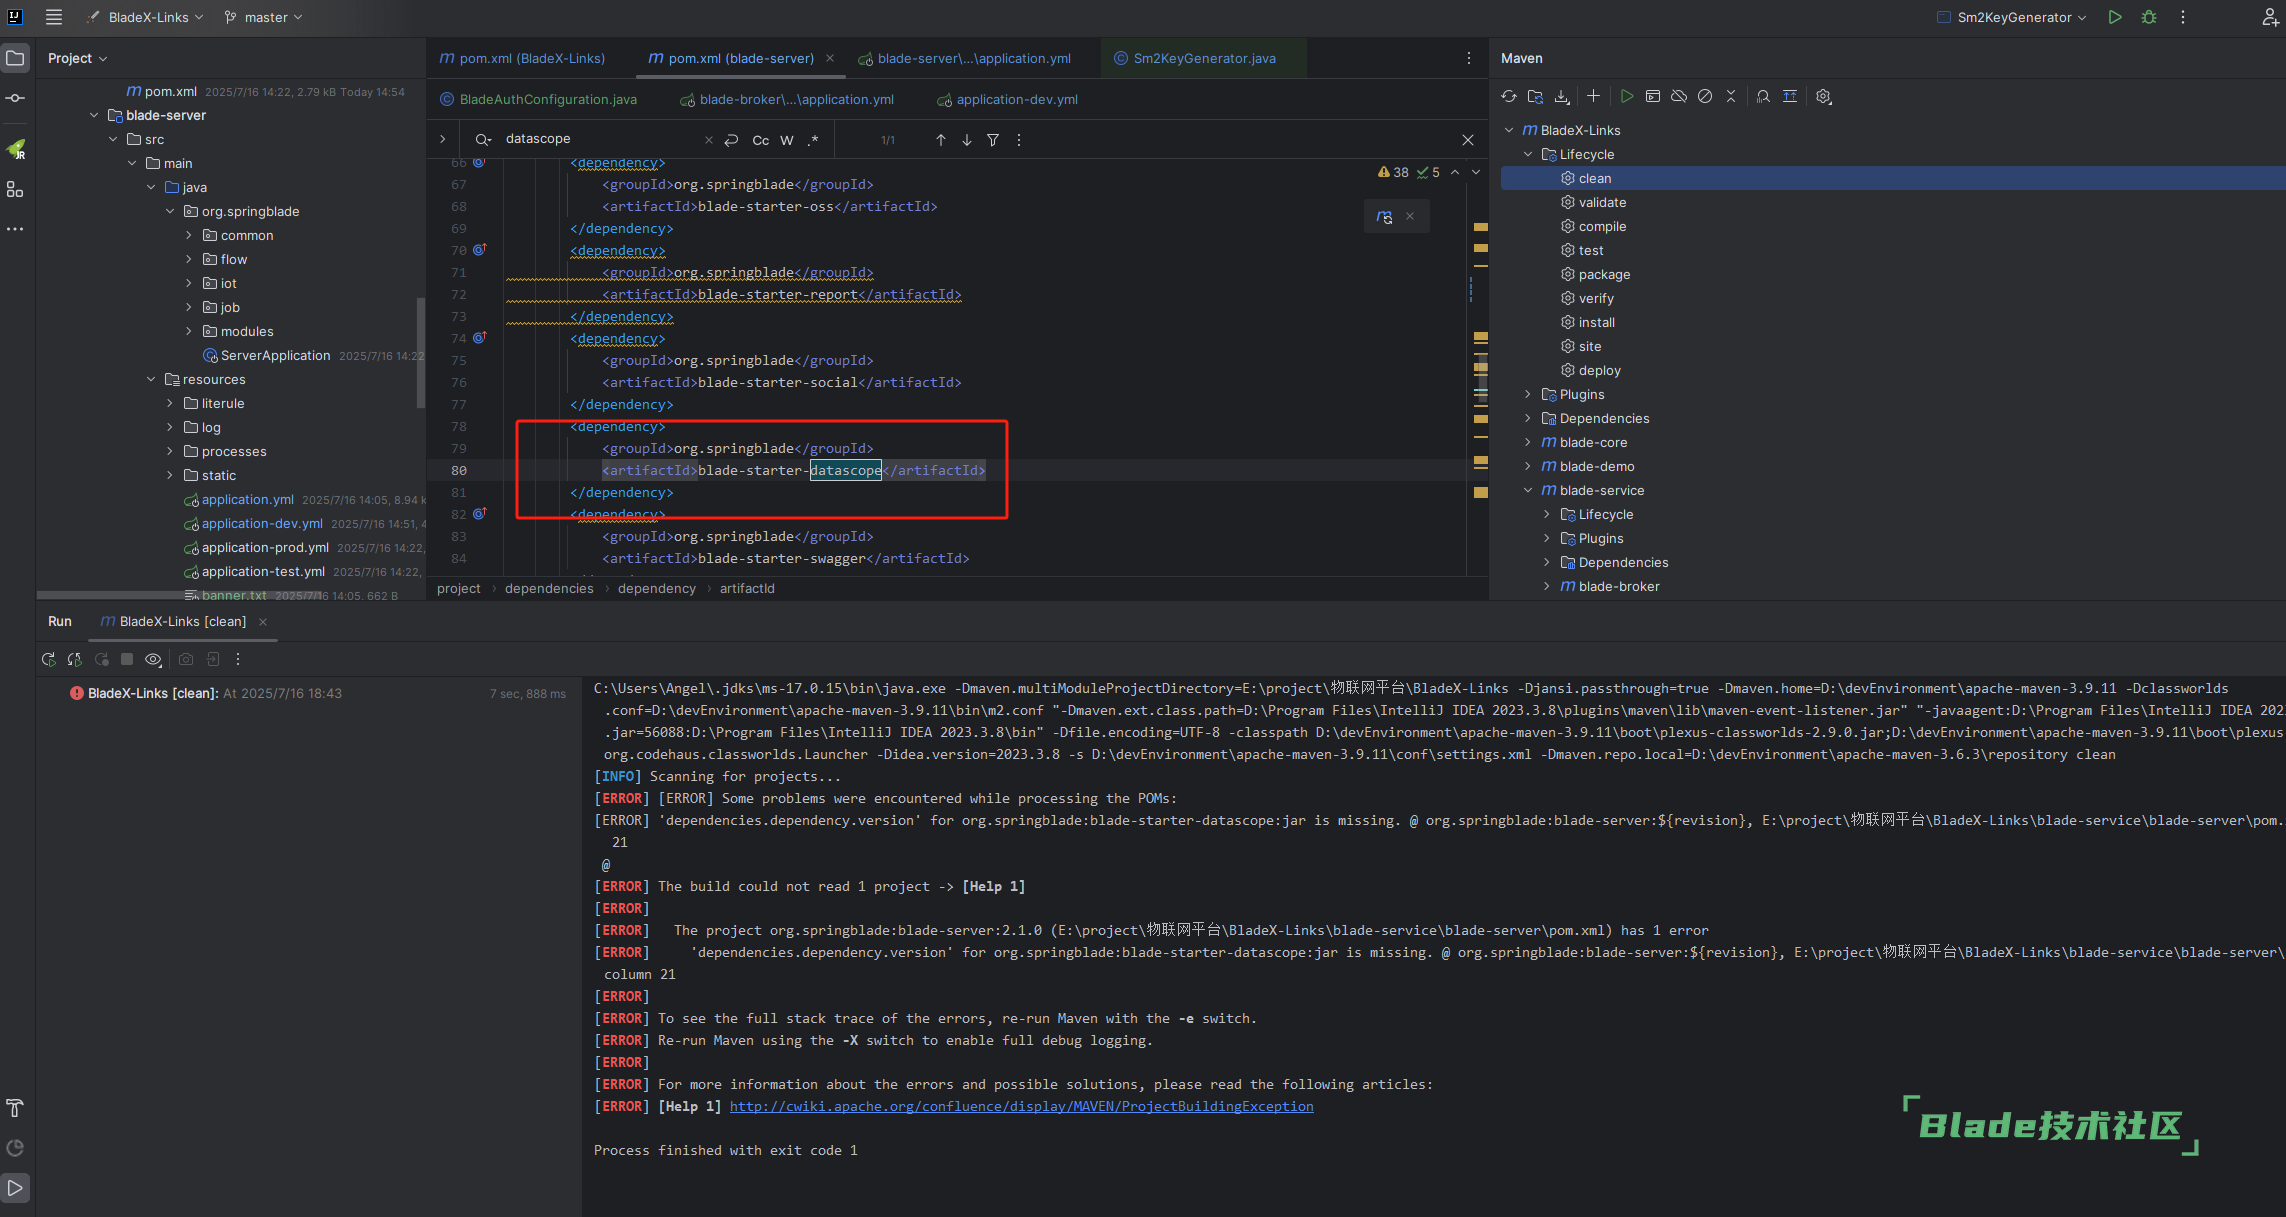The image size is (2286, 1217).
Task: Open Maven settings wrench icon
Action: tap(1824, 97)
